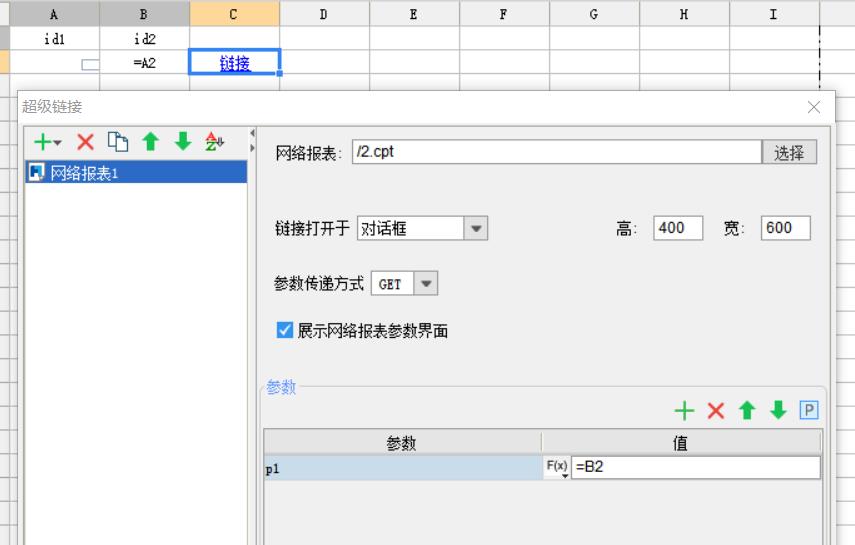The height and width of the screenshot is (545, 855).
Task: Click the 值 column header
Action: (x=681, y=442)
